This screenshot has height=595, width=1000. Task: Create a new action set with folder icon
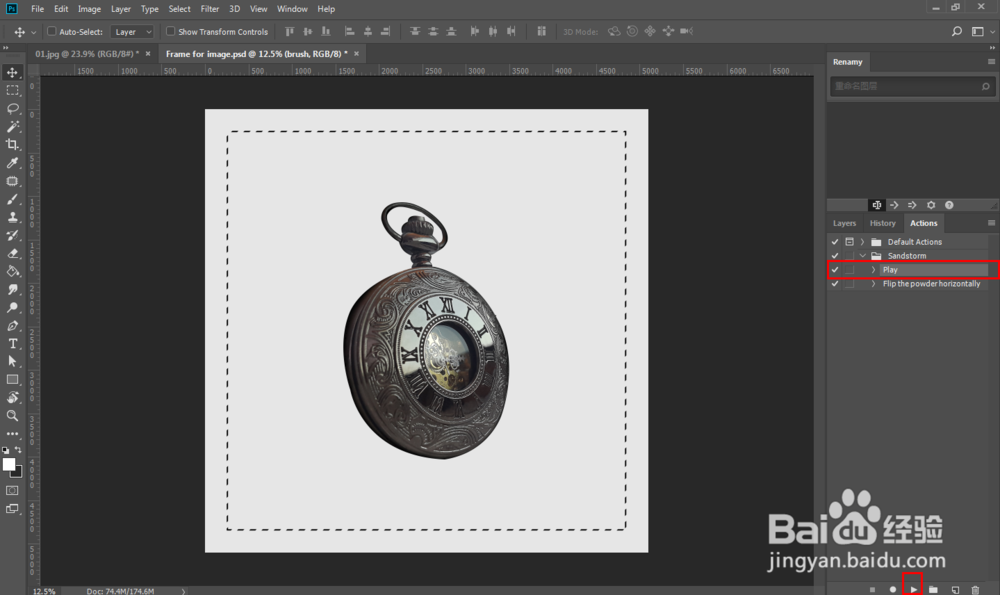pyautogui.click(x=934, y=590)
